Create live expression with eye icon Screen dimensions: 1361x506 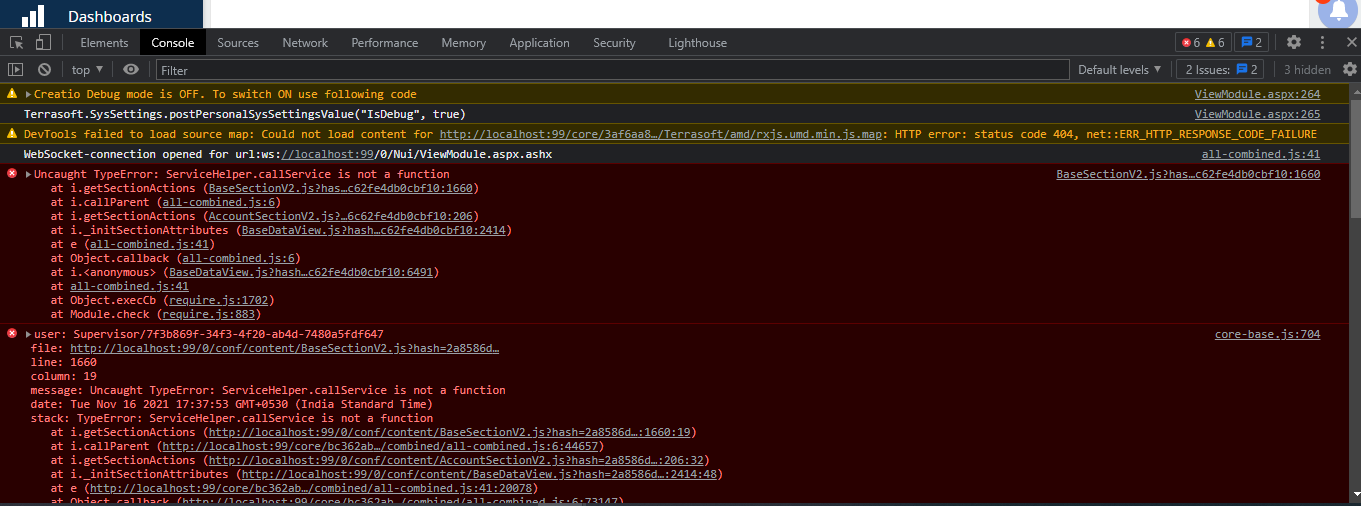pyautogui.click(x=131, y=70)
